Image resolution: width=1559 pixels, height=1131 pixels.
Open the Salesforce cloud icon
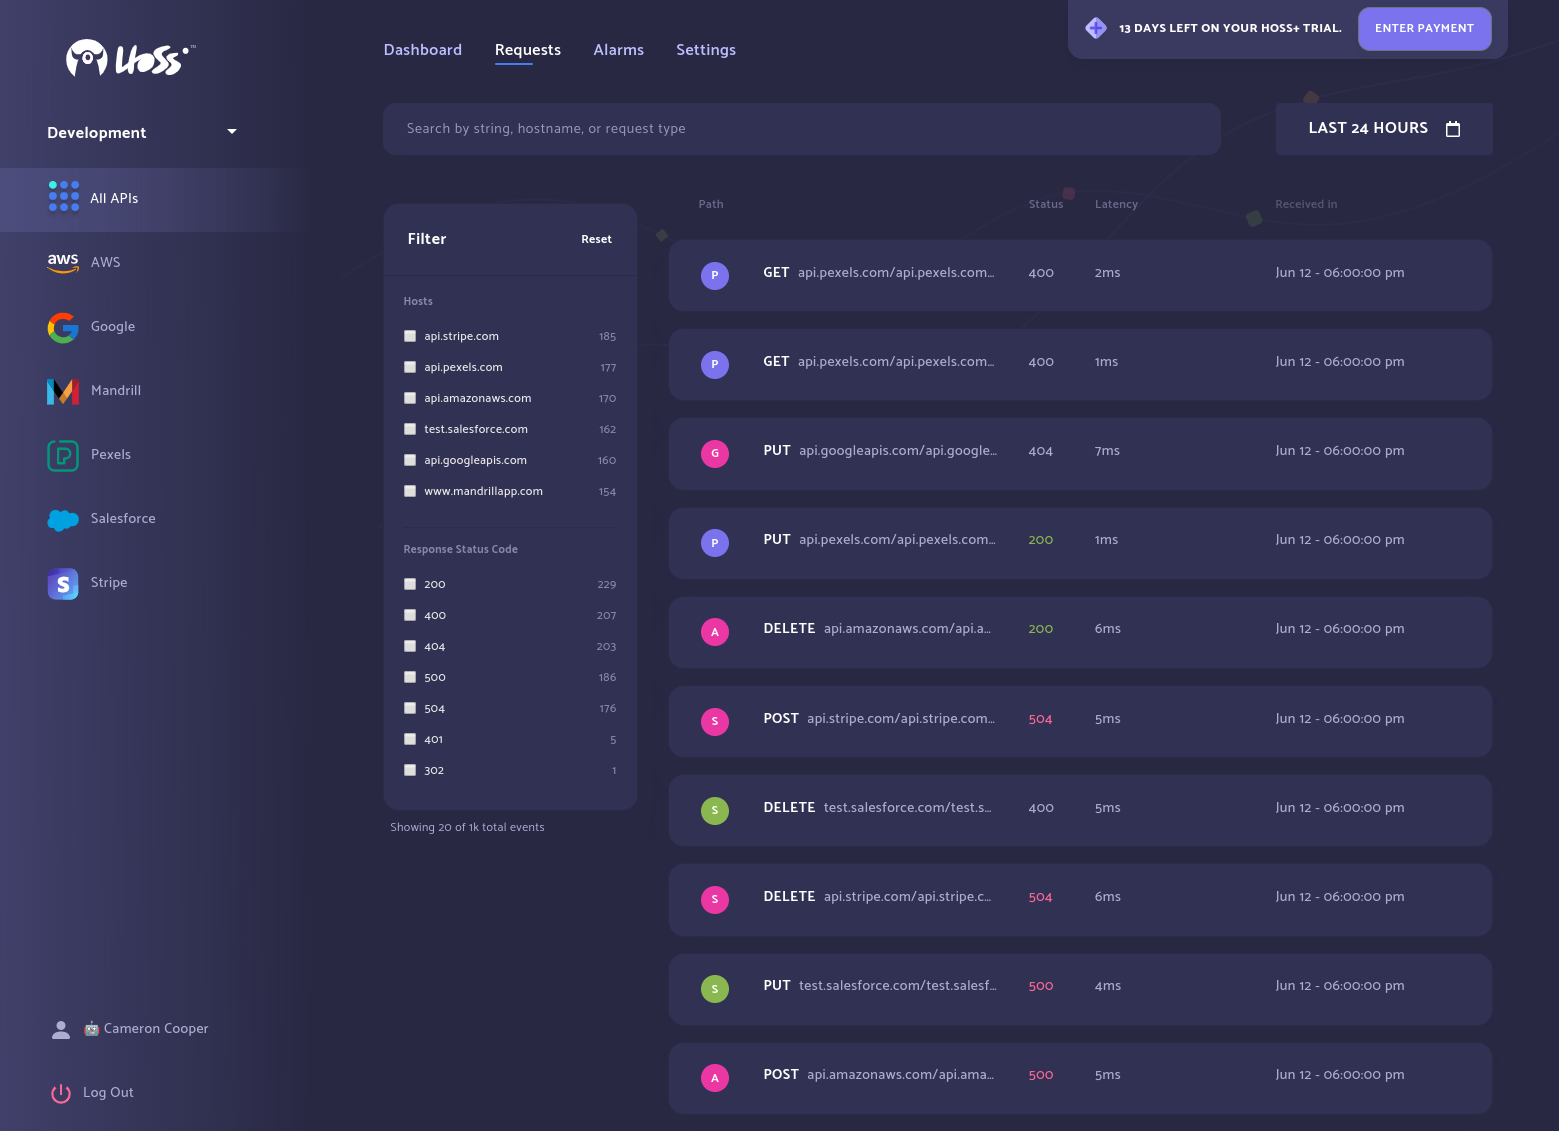click(63, 519)
